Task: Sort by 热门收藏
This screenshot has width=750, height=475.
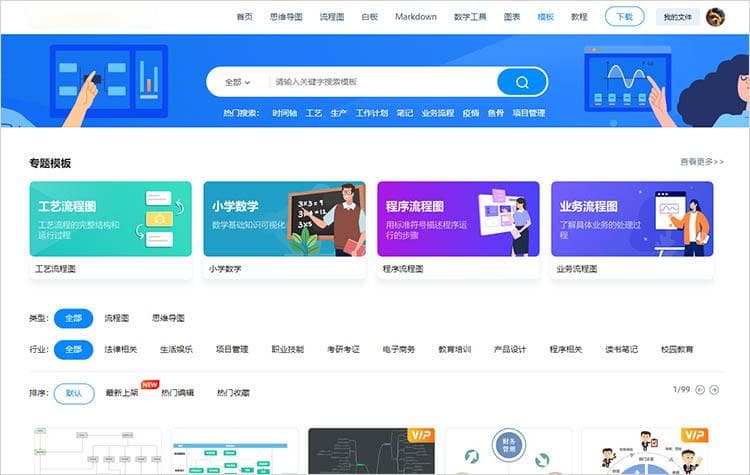Action: coord(233,393)
